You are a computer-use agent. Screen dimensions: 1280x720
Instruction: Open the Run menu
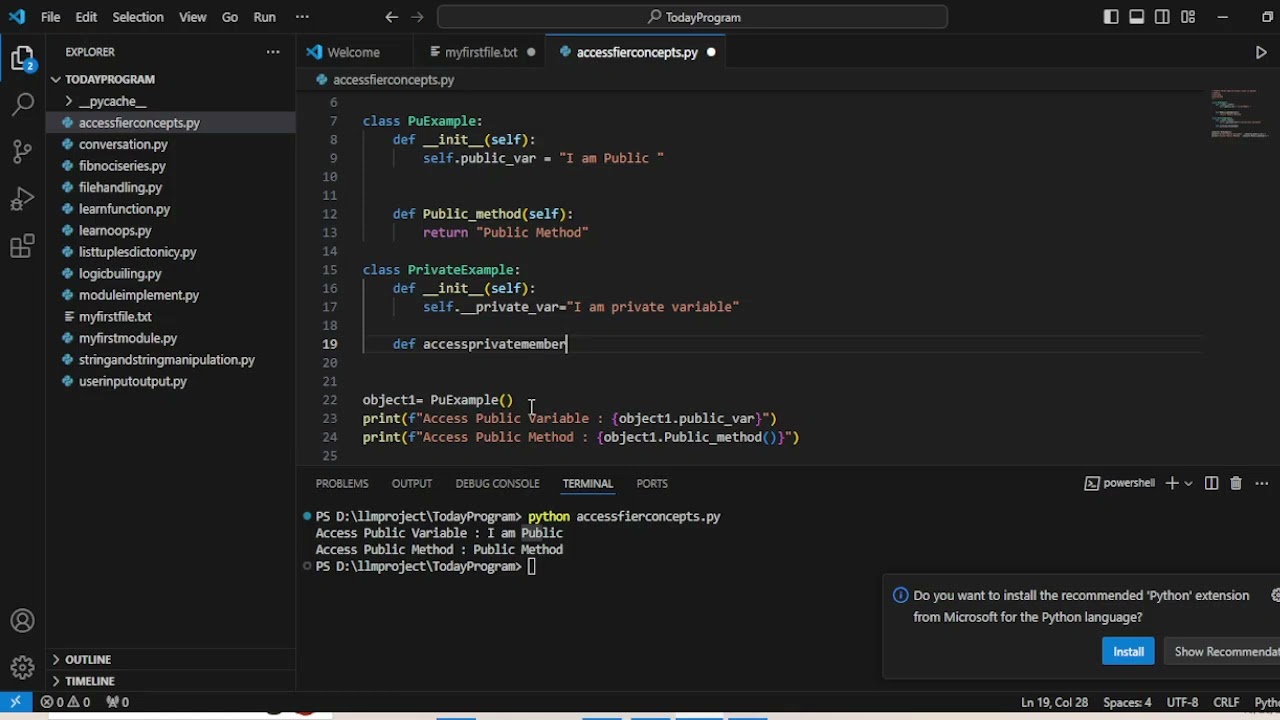[265, 17]
